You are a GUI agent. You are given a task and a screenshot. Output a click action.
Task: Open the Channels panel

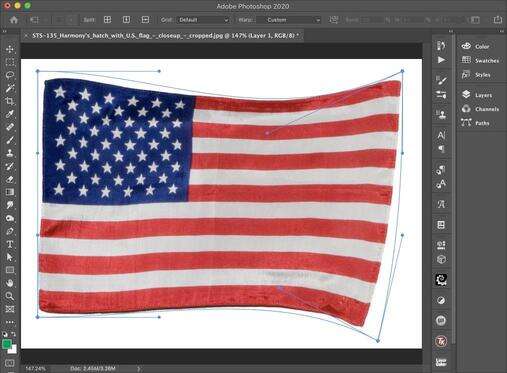(480, 109)
